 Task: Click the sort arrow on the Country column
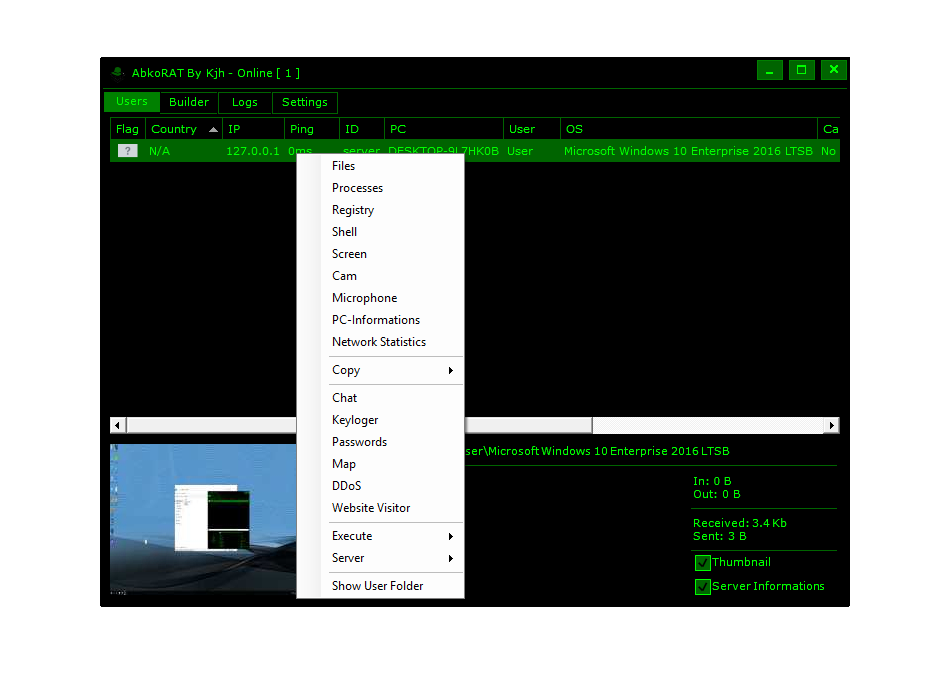click(x=213, y=130)
